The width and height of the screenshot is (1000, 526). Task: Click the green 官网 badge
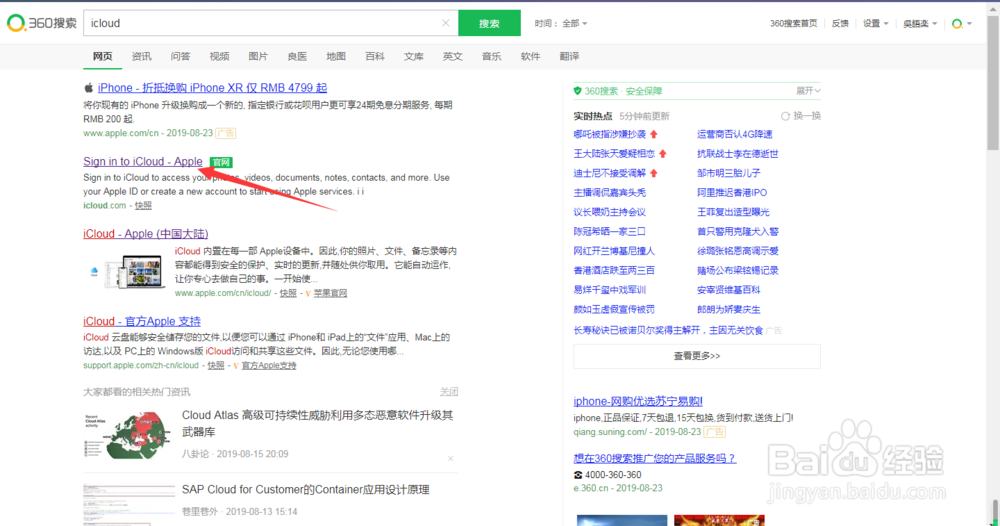[x=221, y=162]
